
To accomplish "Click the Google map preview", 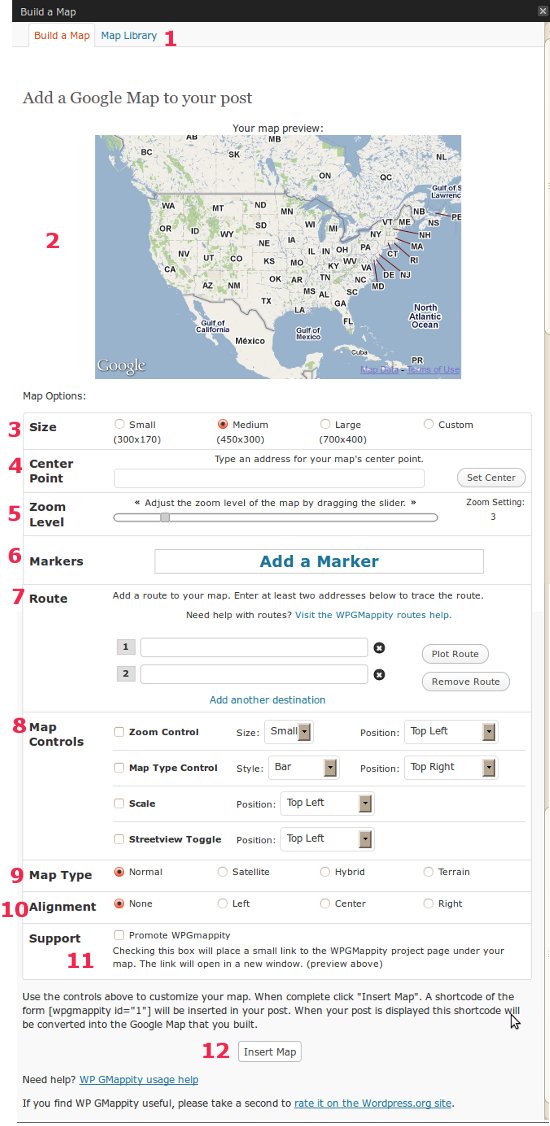I will (x=278, y=257).
